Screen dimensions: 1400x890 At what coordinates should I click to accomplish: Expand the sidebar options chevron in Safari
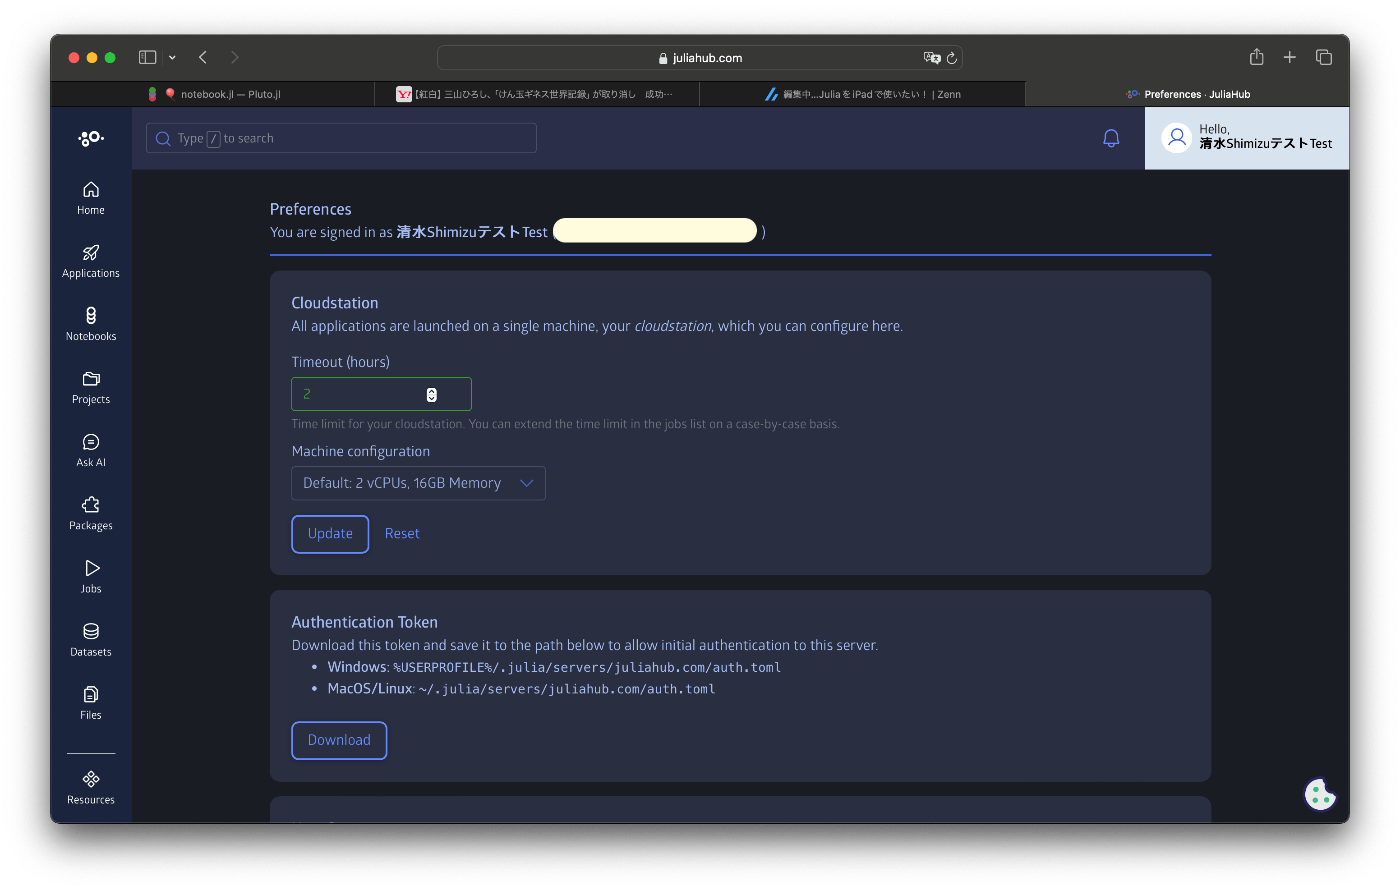click(172, 58)
